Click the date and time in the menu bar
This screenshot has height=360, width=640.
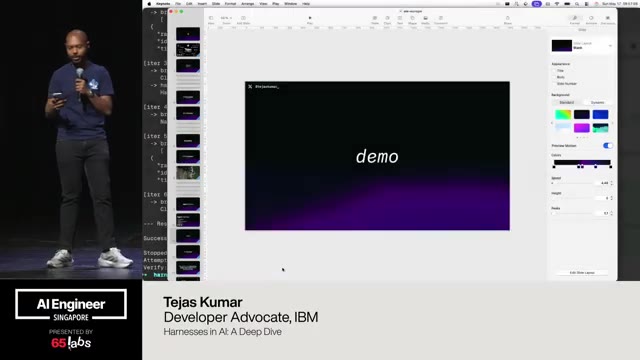pos(621,4)
